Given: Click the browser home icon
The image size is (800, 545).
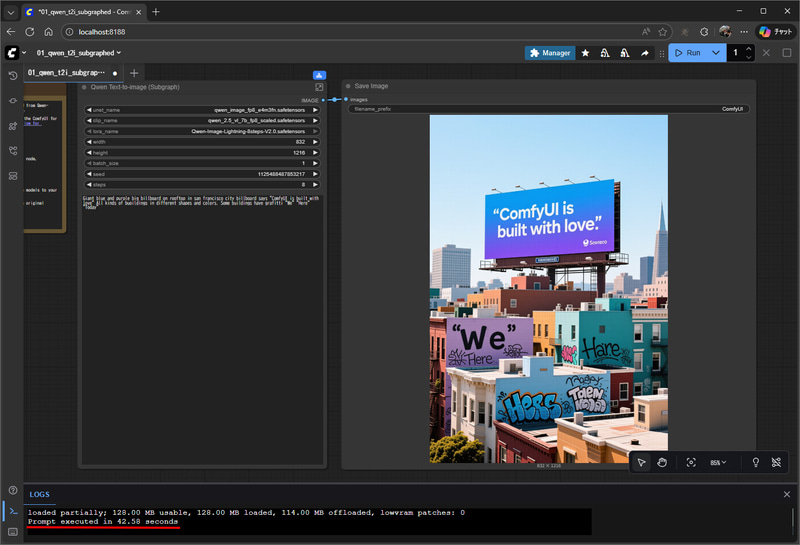Looking at the screenshot, I should 48,32.
